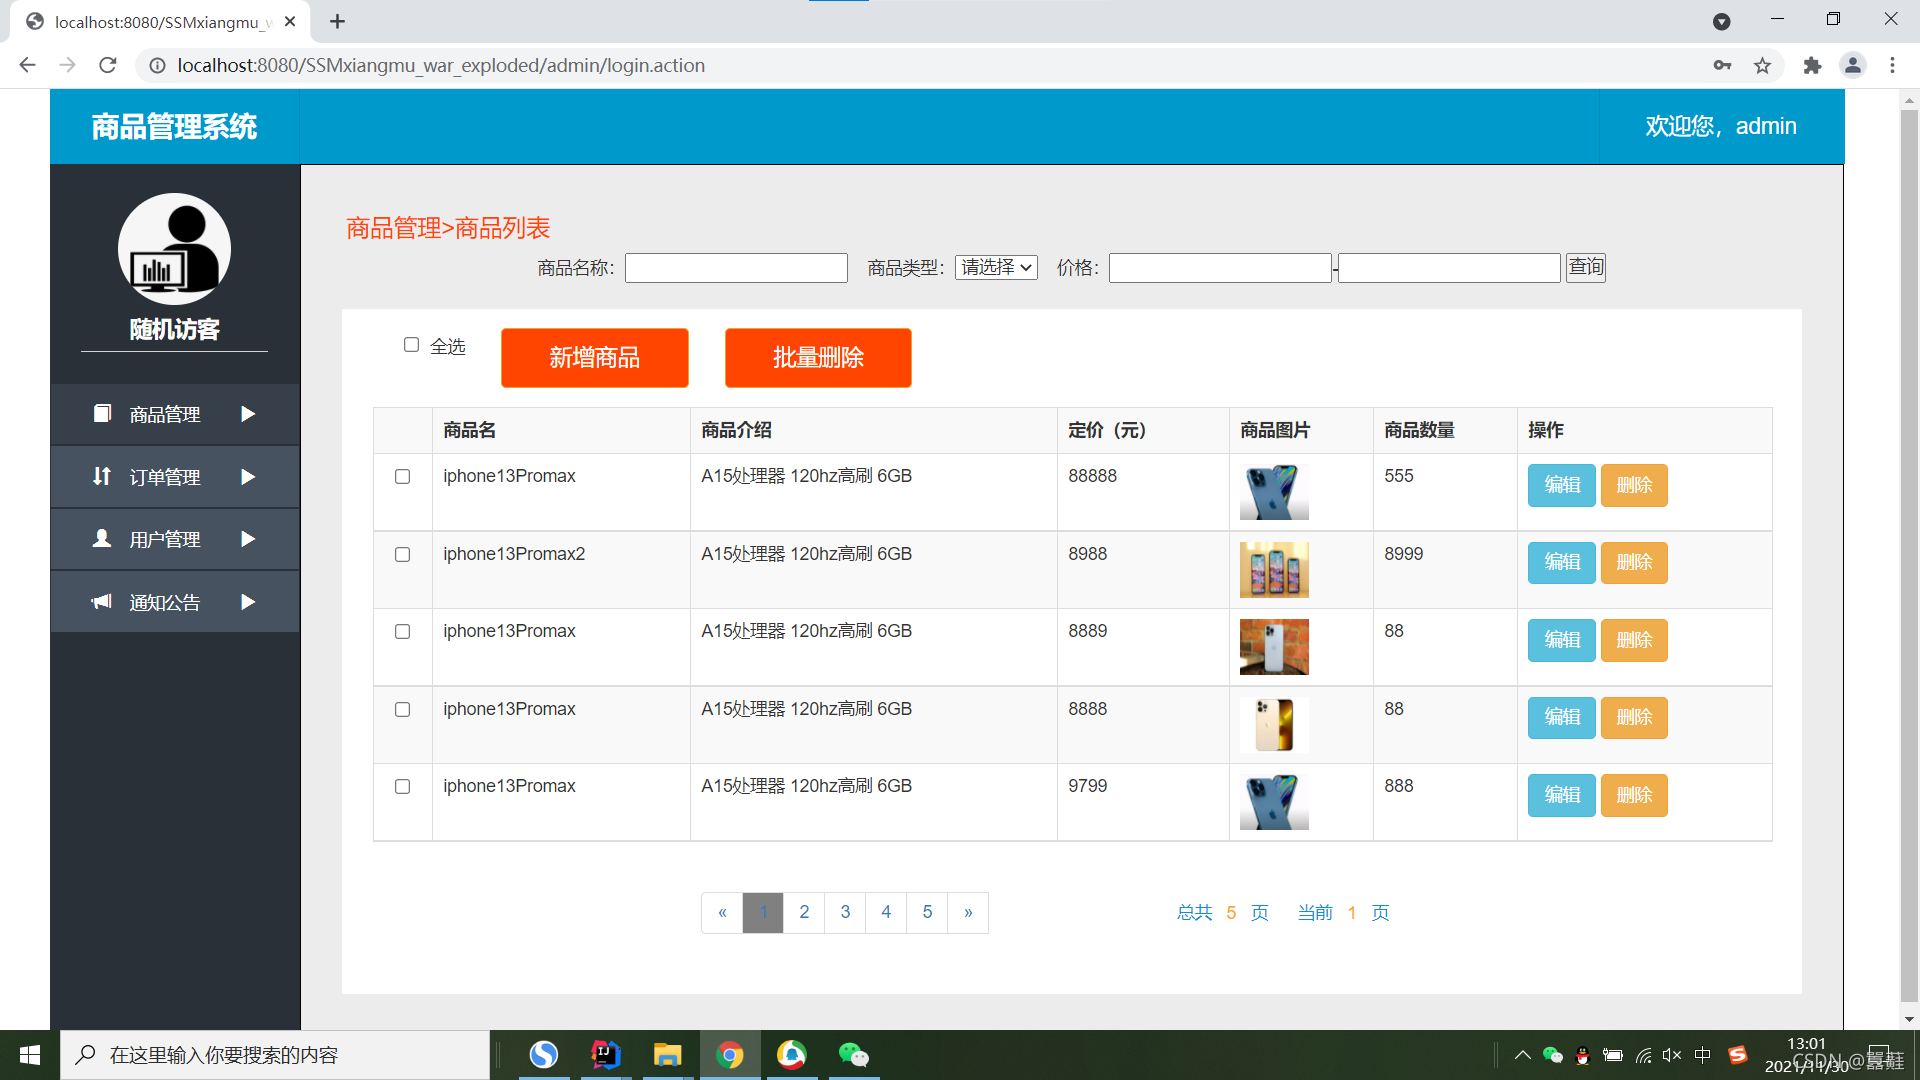Viewport: 1920px width, 1080px height.
Task: Open WeChat from taskbar
Action: pyautogui.click(x=853, y=1055)
